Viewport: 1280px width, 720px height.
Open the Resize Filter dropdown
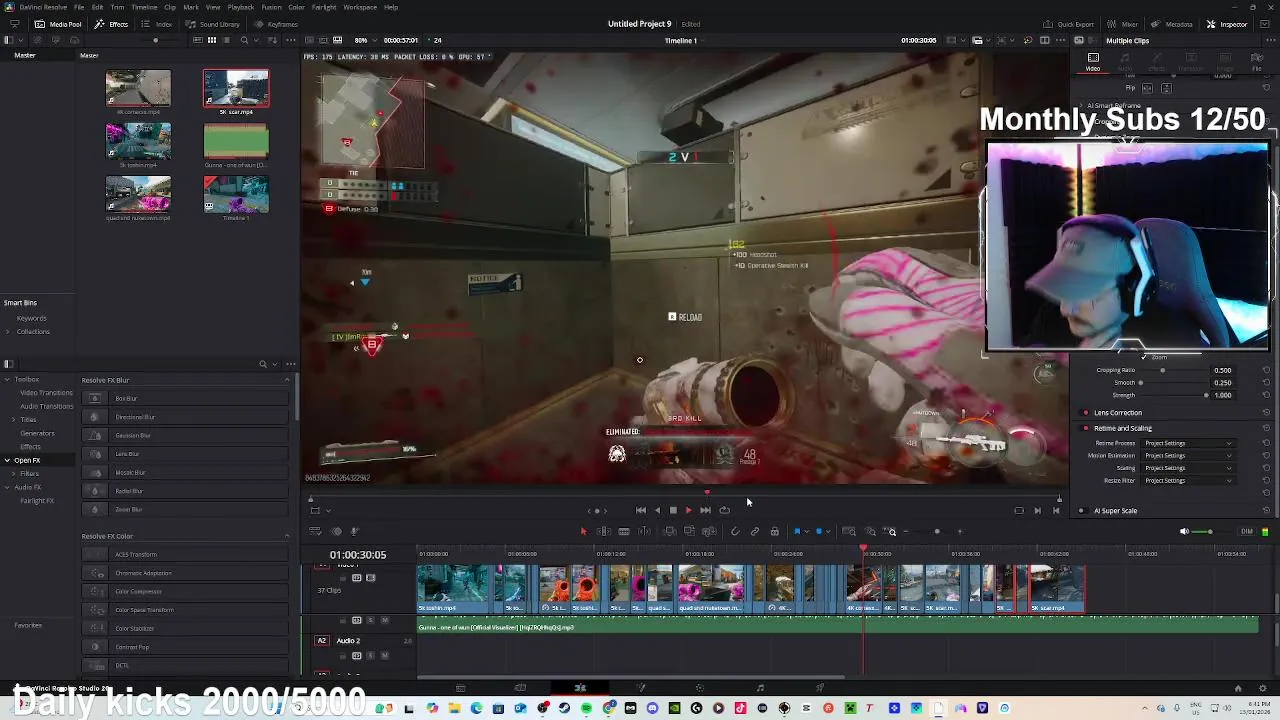pyautogui.click(x=1189, y=481)
